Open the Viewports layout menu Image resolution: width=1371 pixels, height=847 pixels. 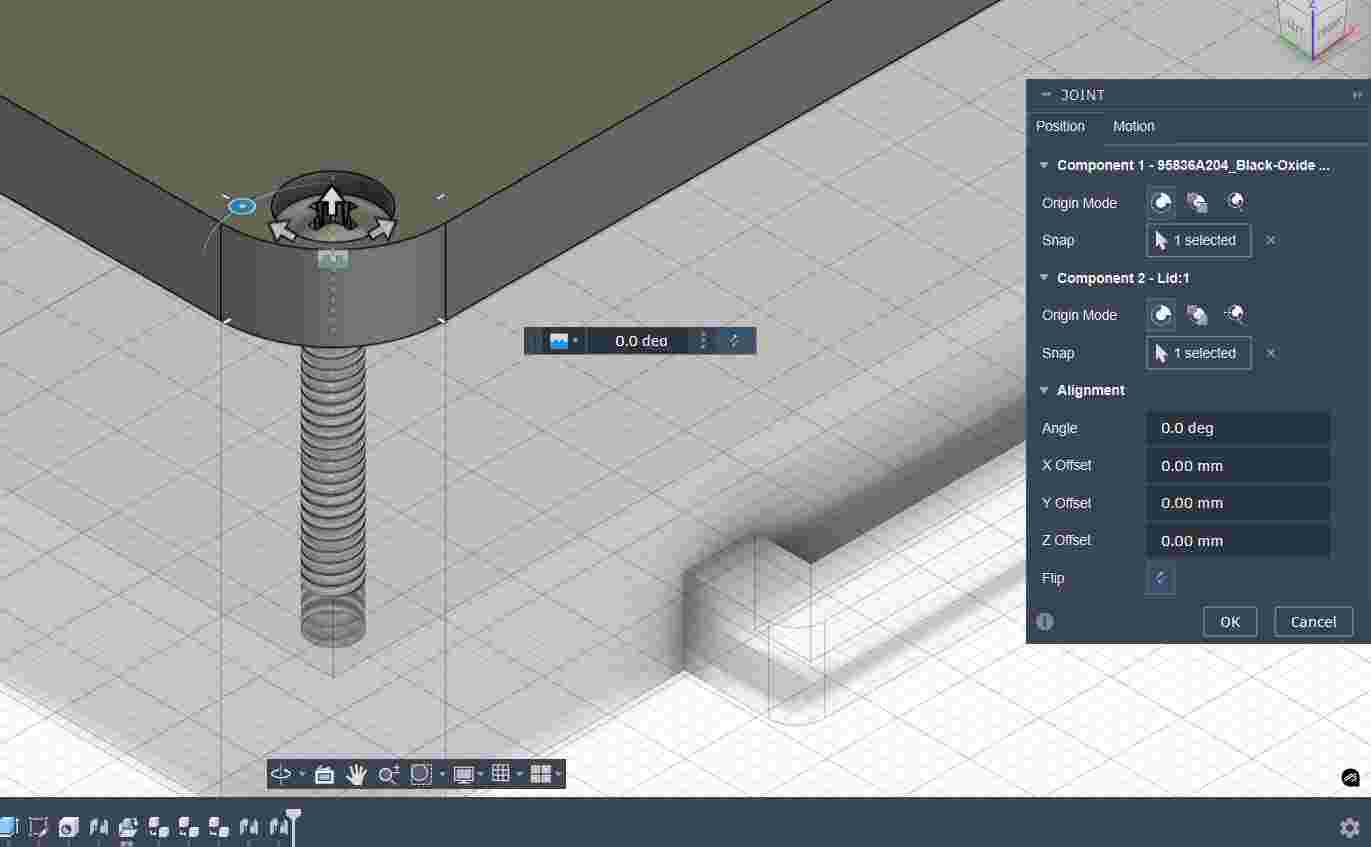click(540, 774)
